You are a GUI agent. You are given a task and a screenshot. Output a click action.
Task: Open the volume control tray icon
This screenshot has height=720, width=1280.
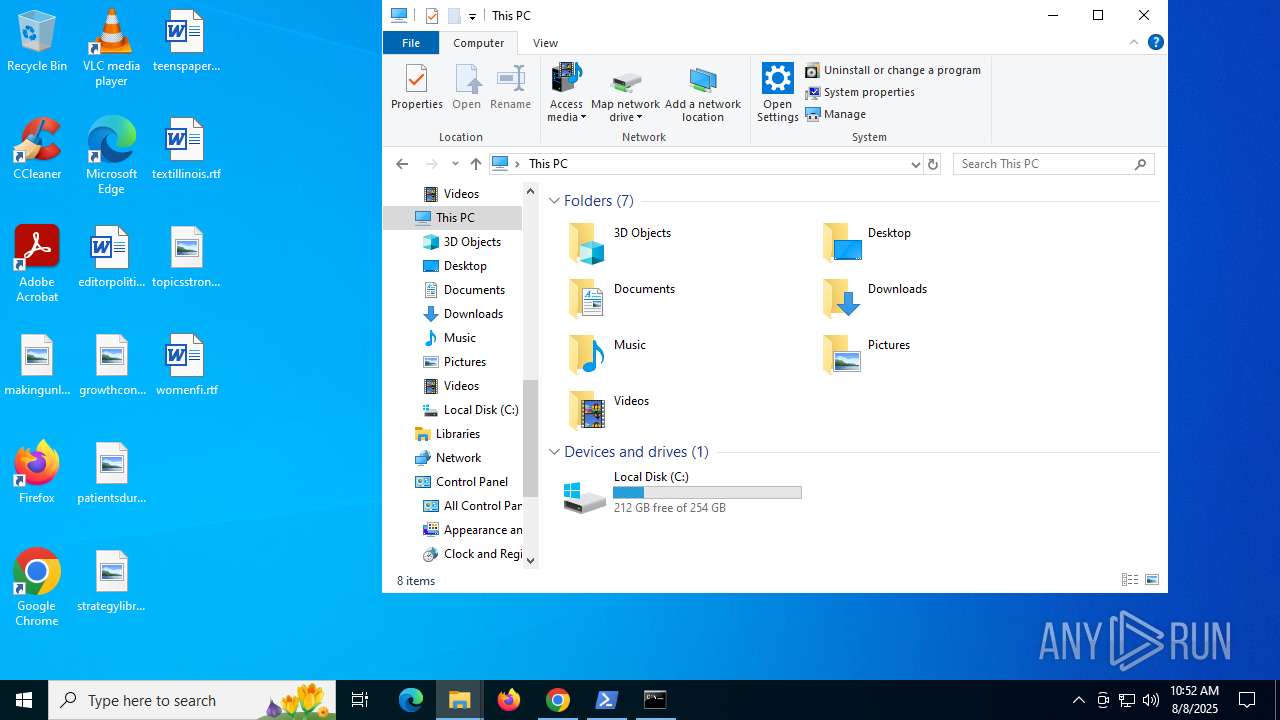(x=1151, y=700)
